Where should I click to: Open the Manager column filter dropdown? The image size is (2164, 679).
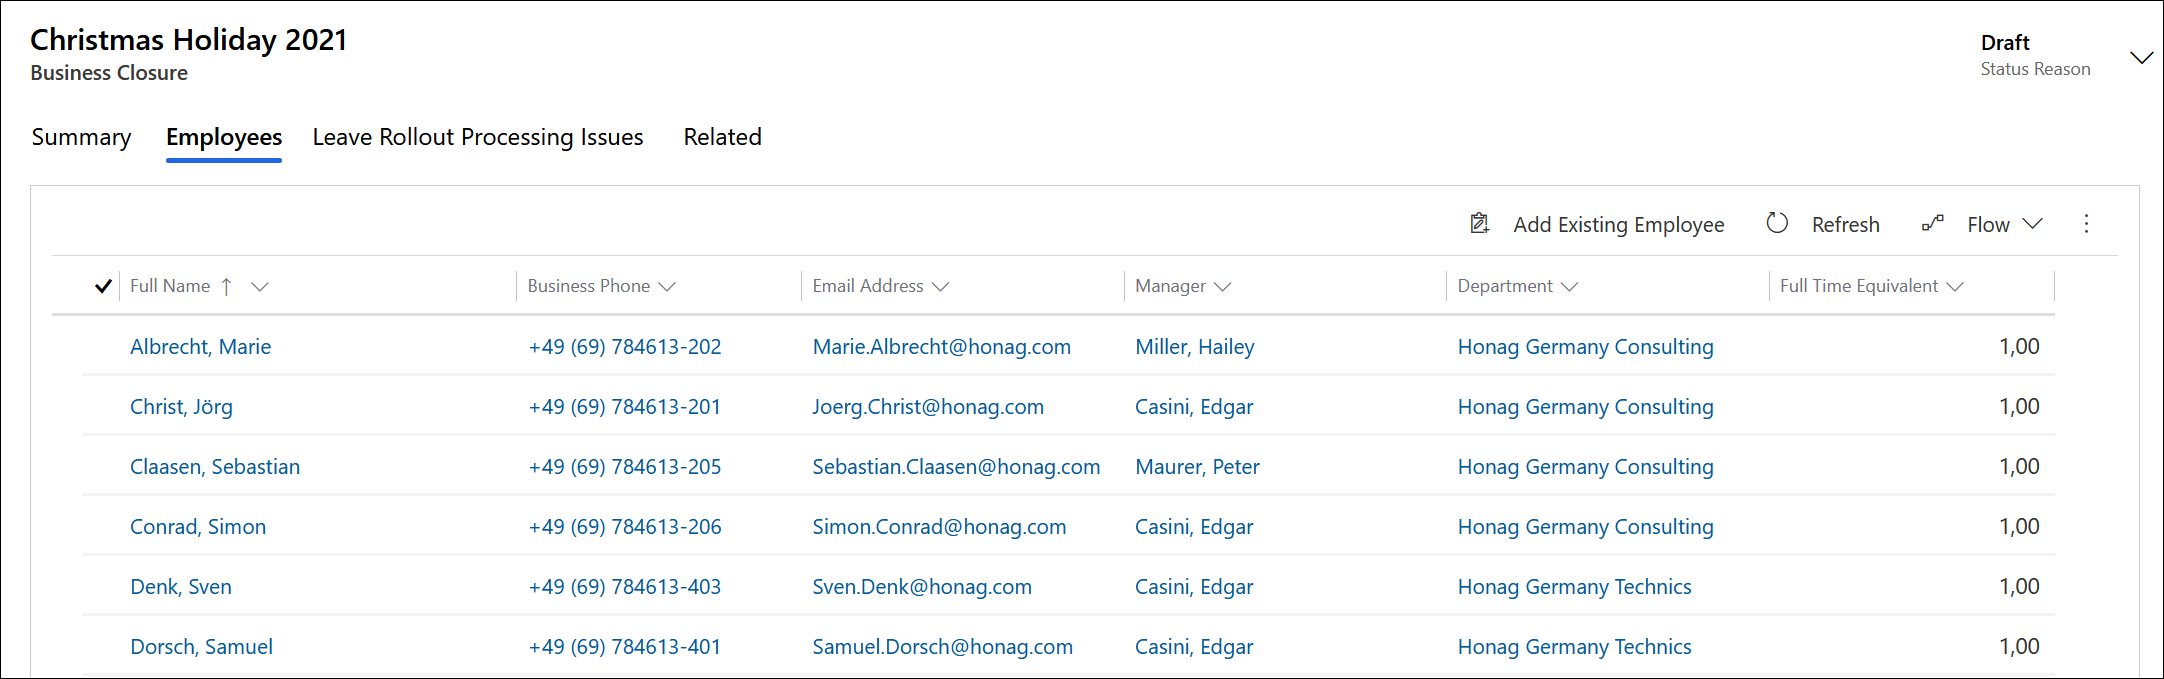1222,287
